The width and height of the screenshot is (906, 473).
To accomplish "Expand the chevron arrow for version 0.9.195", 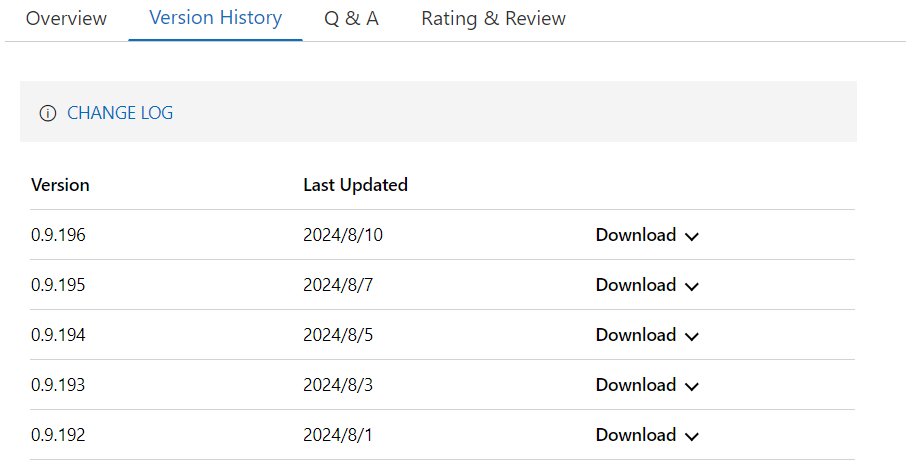I will click(x=691, y=287).
